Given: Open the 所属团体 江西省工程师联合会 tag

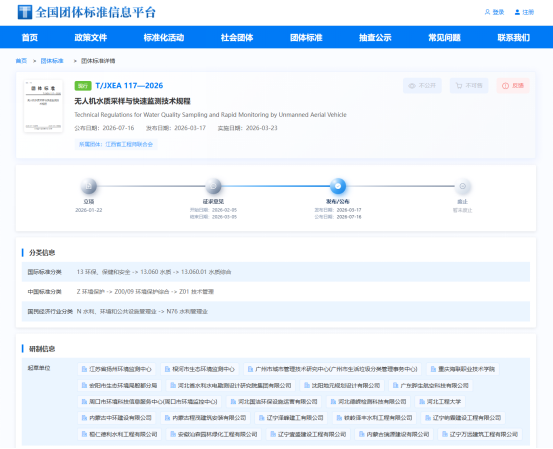Looking at the screenshot, I should (x=116, y=144).
